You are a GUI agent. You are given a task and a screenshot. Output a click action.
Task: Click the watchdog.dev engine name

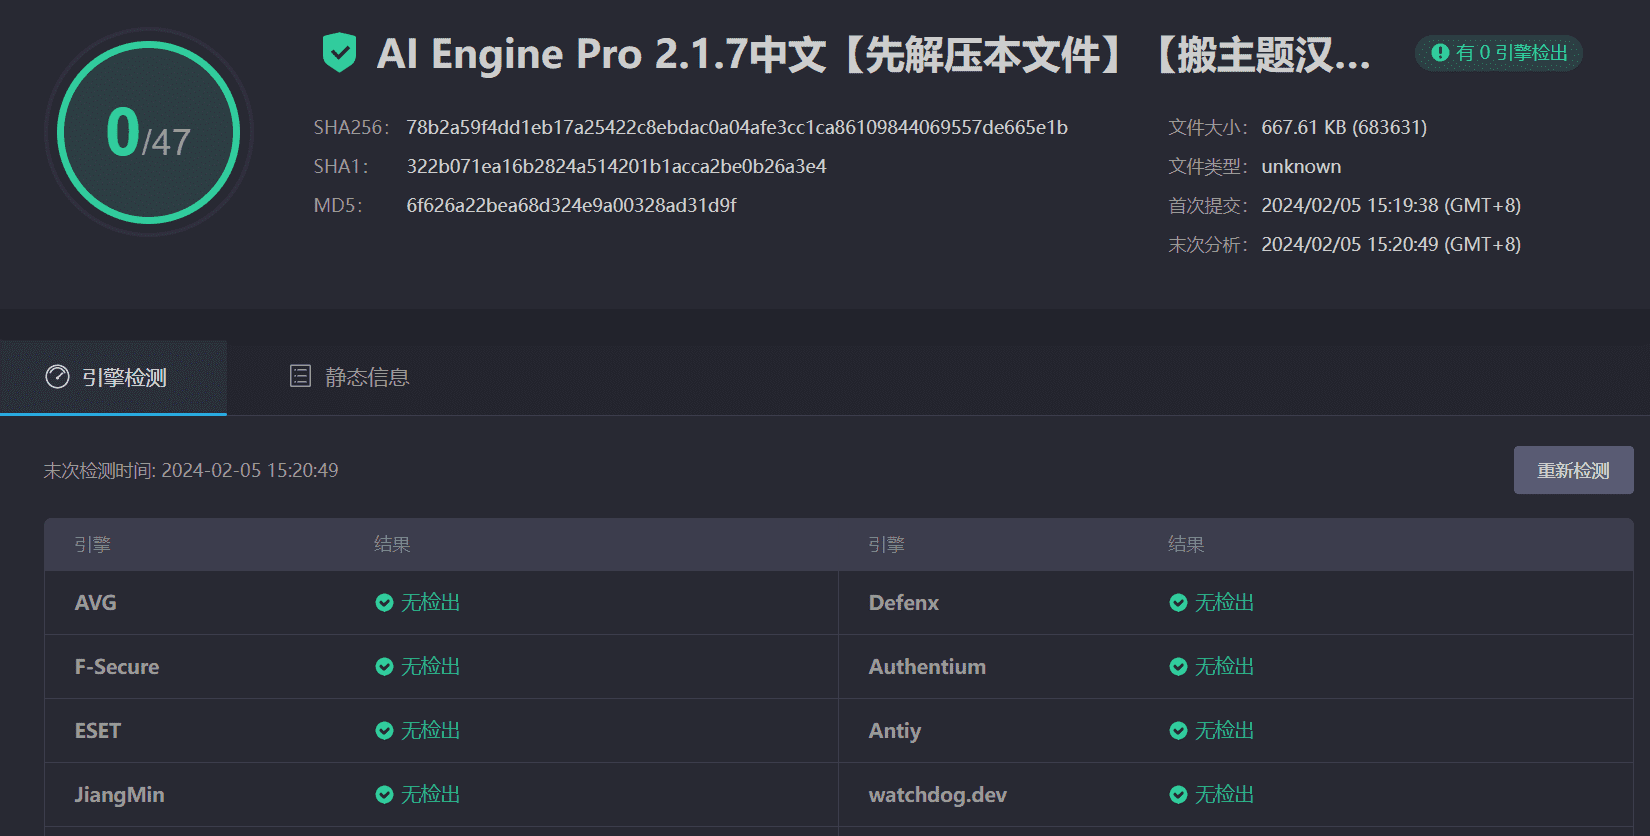click(x=937, y=794)
